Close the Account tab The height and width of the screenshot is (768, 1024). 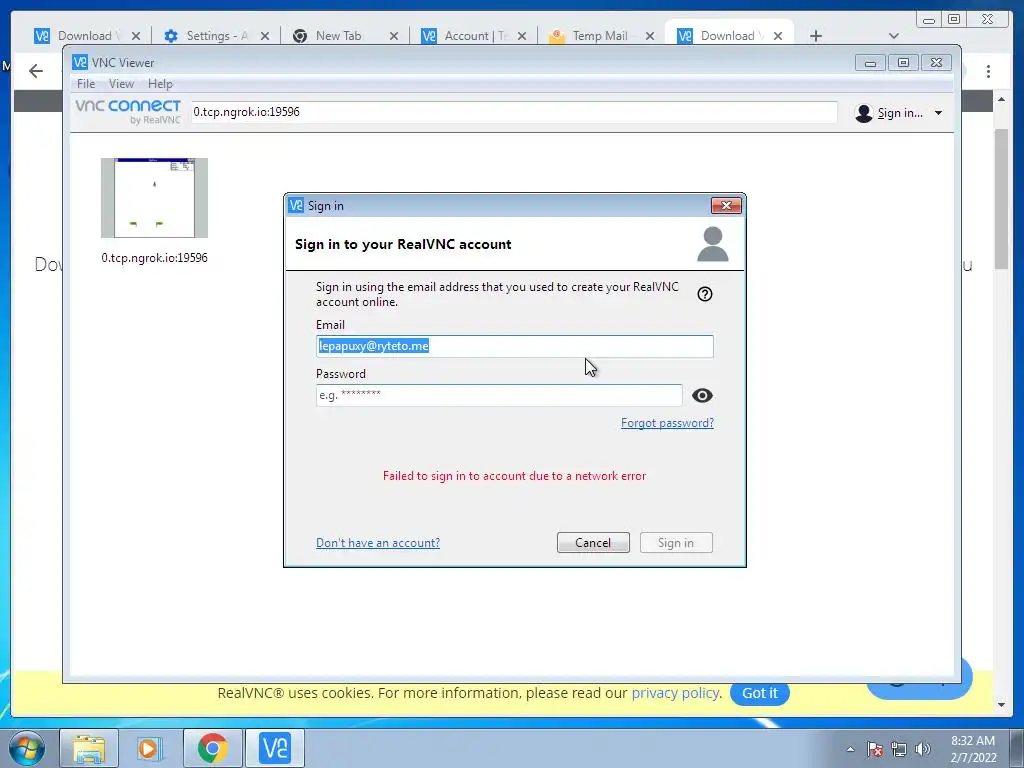(x=522, y=36)
